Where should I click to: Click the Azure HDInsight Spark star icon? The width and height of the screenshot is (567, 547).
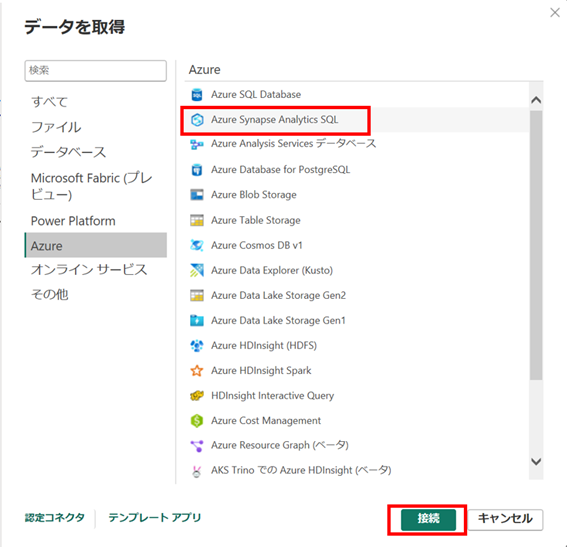(x=197, y=371)
